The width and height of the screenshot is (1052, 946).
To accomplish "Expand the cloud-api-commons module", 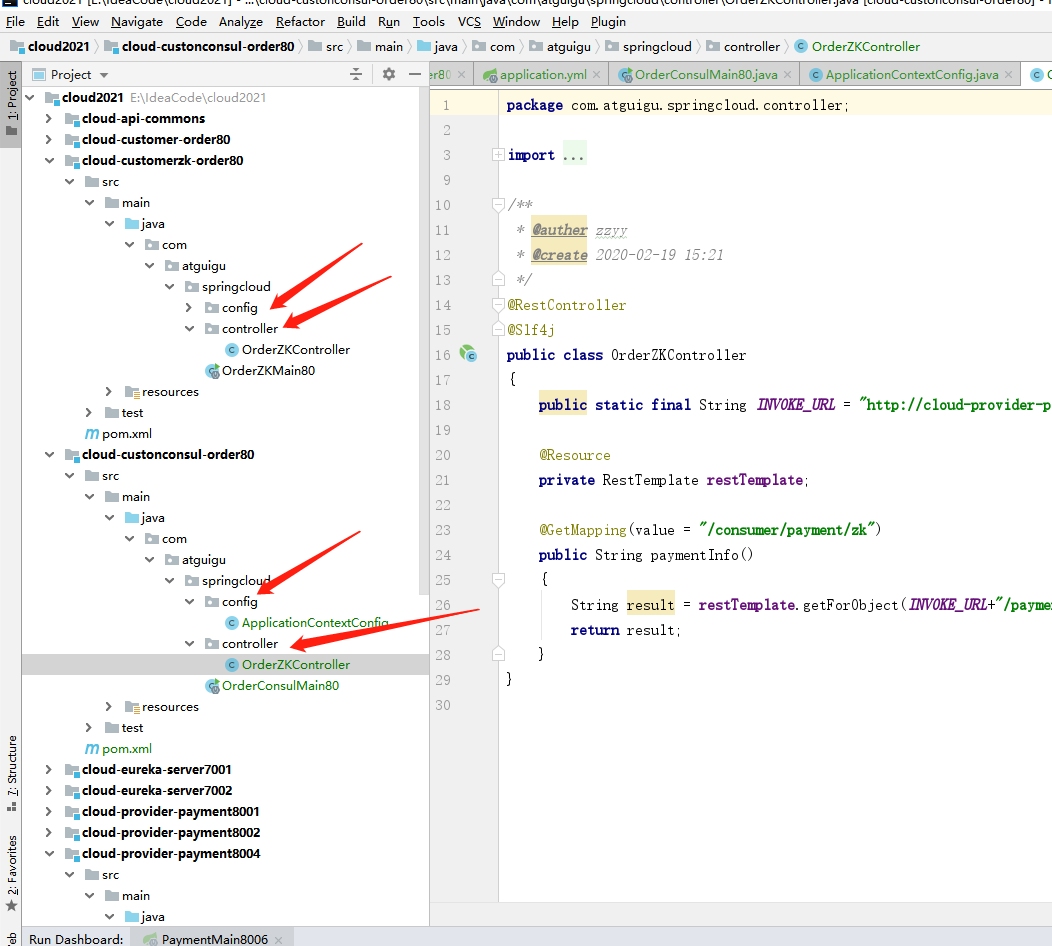I will (48, 119).
